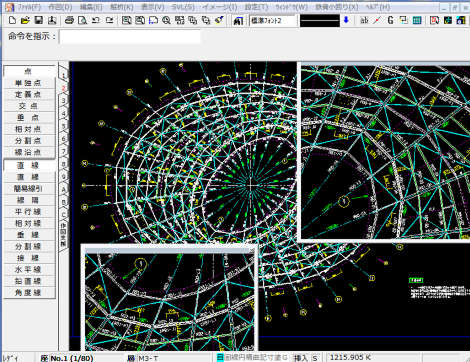The width and height of the screenshot is (470, 362).
Task: Open the 解析(K) menu
Action: (x=121, y=7)
